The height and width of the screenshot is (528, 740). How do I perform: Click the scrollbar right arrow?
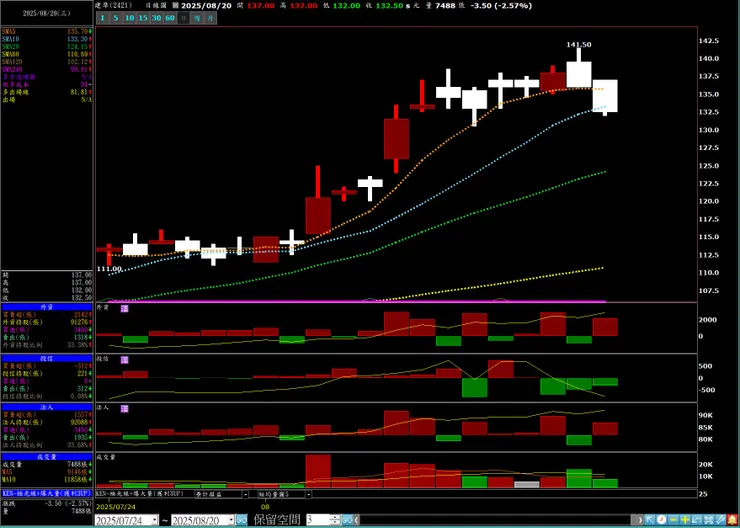639,520
